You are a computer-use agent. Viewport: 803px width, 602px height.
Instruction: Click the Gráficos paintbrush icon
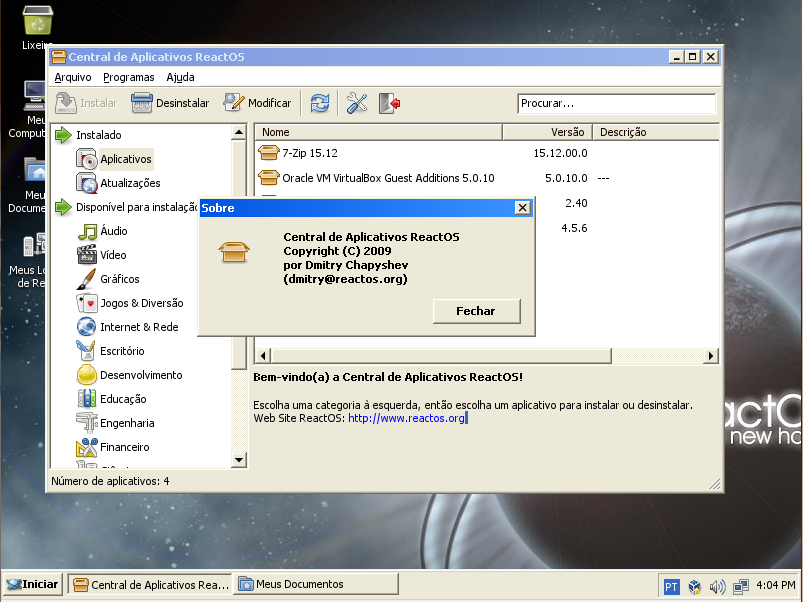click(86, 279)
